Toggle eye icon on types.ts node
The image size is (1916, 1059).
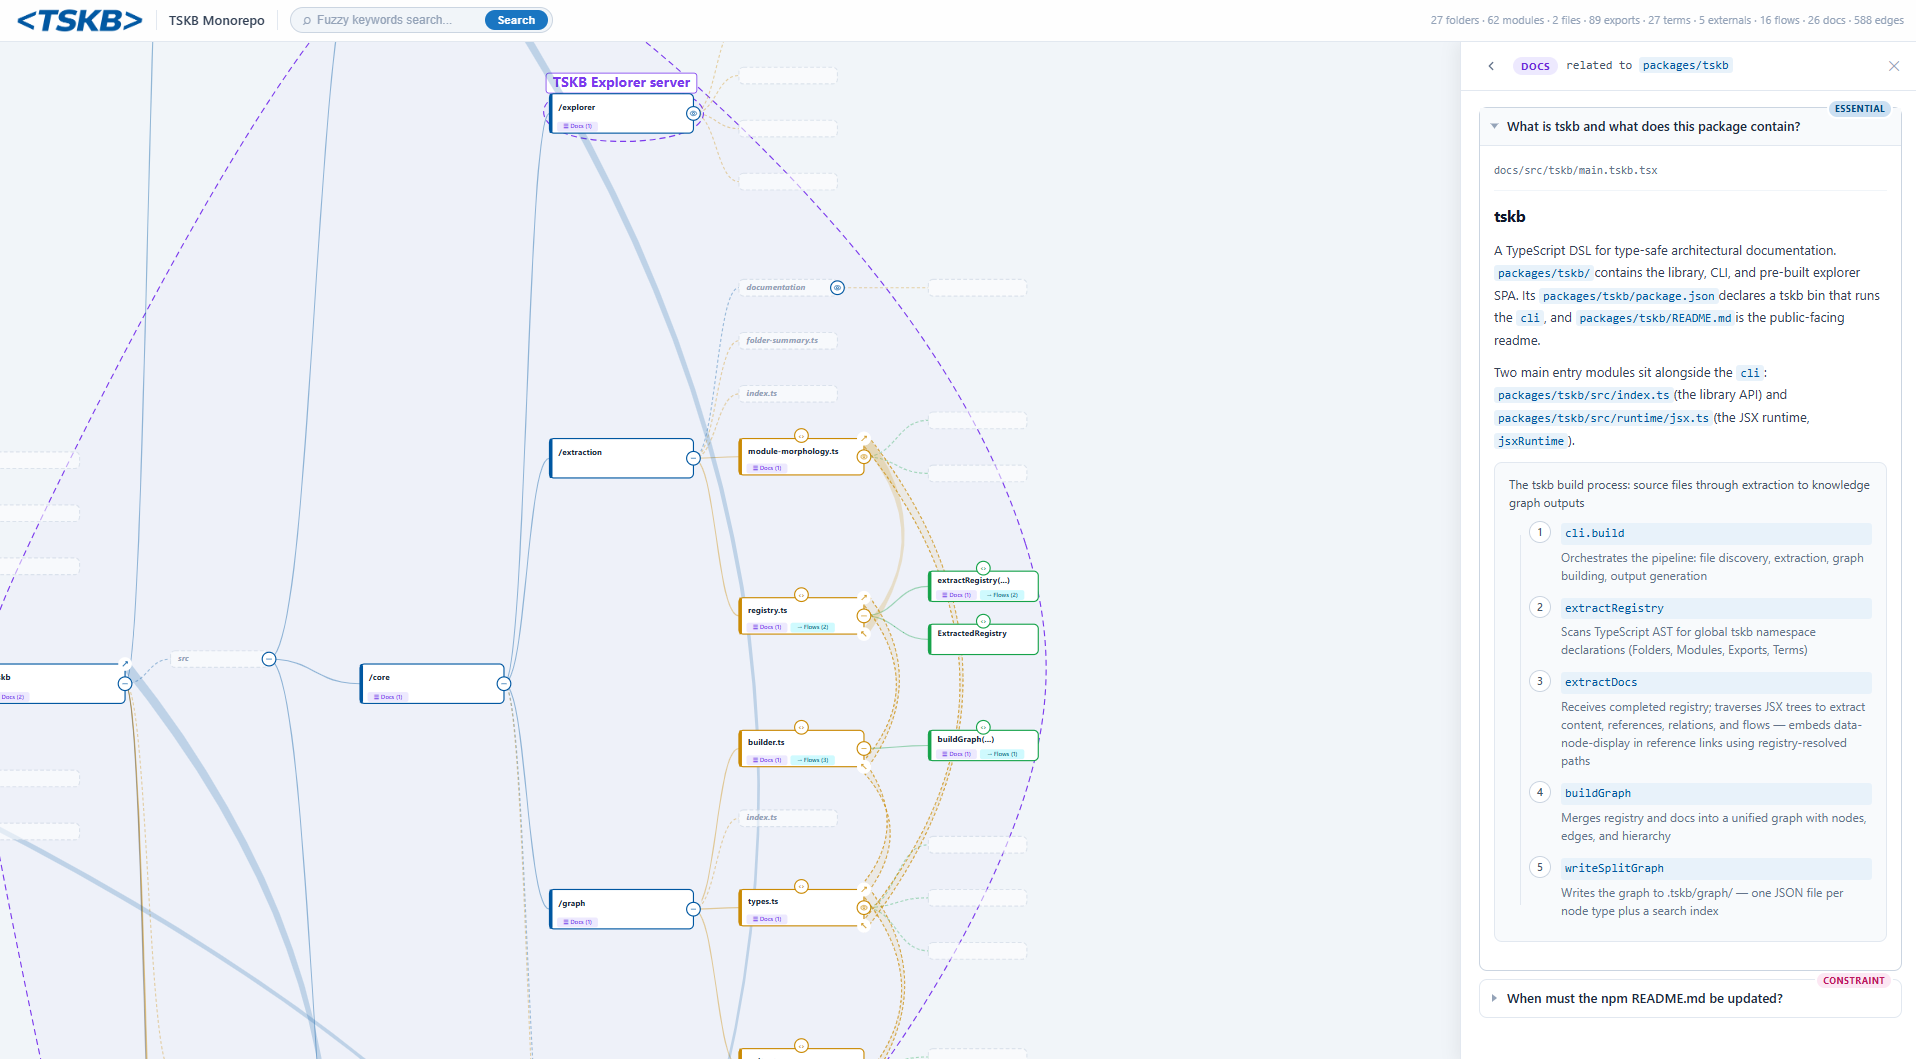(864, 908)
